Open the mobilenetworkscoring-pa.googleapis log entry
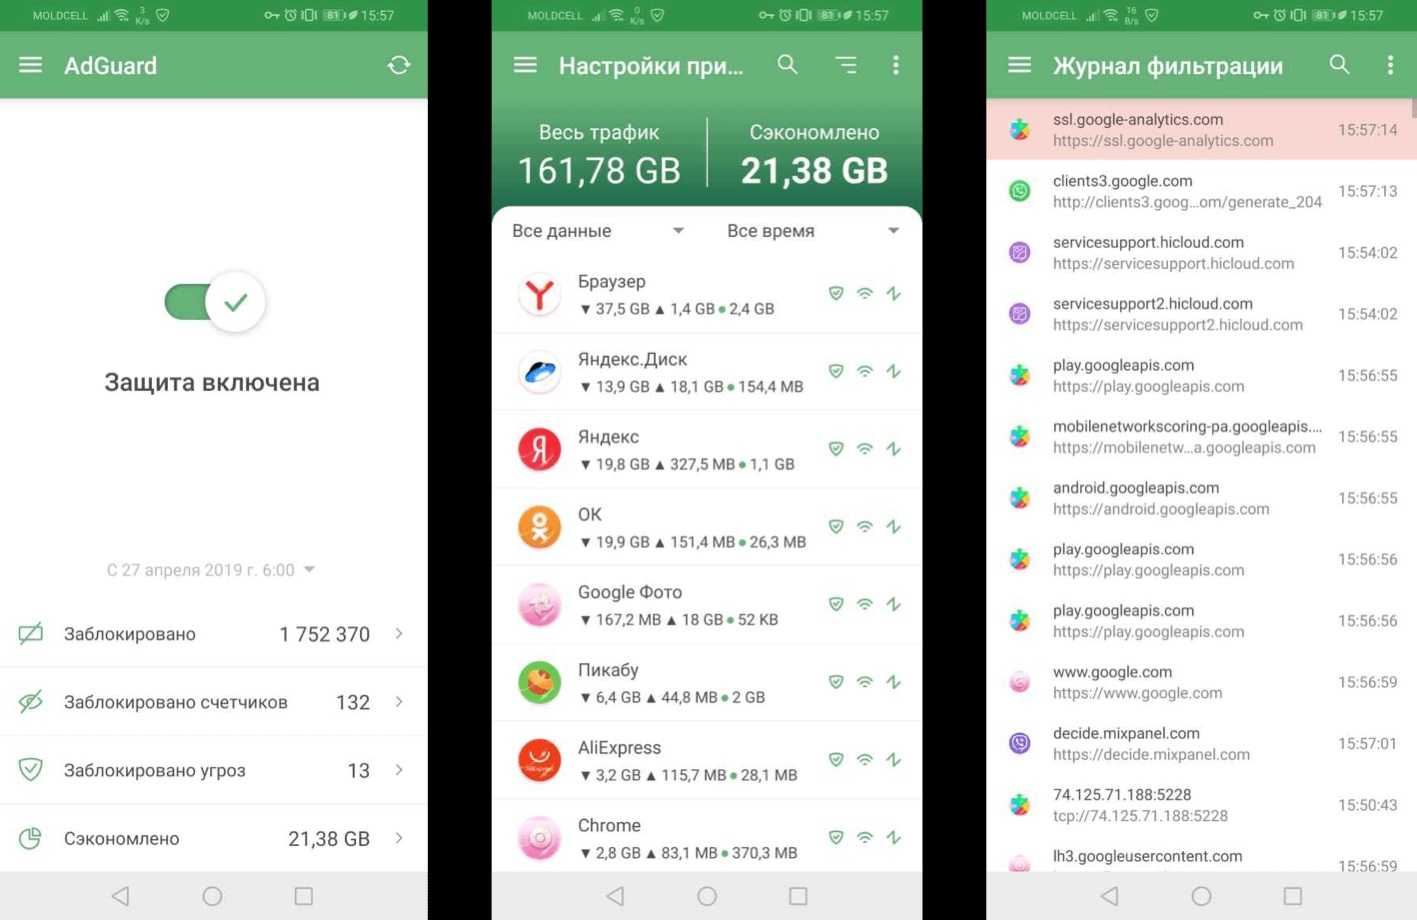 [1202, 437]
